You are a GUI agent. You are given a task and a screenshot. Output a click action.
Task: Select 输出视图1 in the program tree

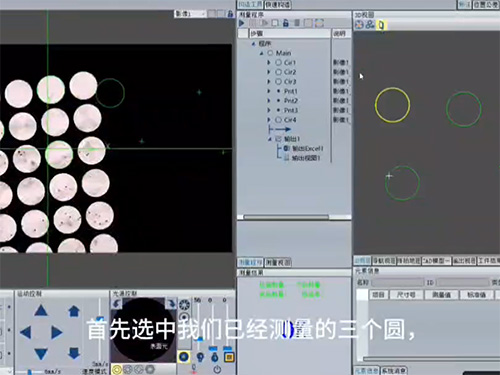[306, 158]
